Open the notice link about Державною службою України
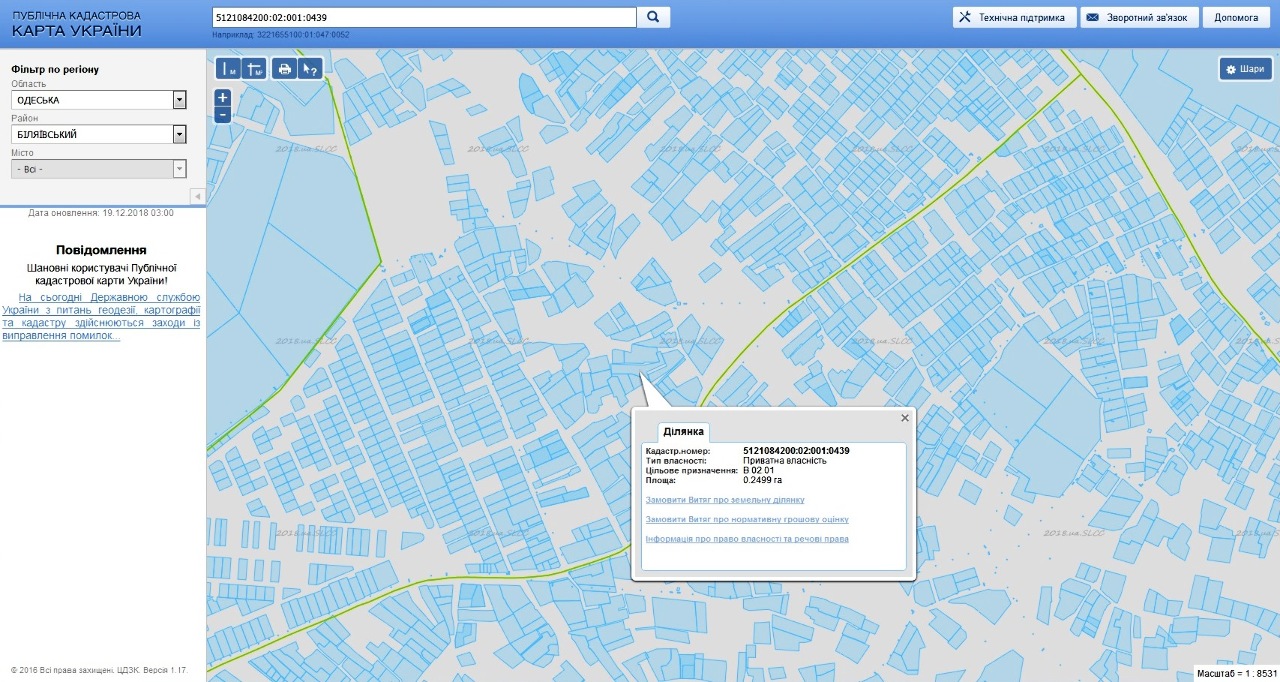 coord(102,316)
